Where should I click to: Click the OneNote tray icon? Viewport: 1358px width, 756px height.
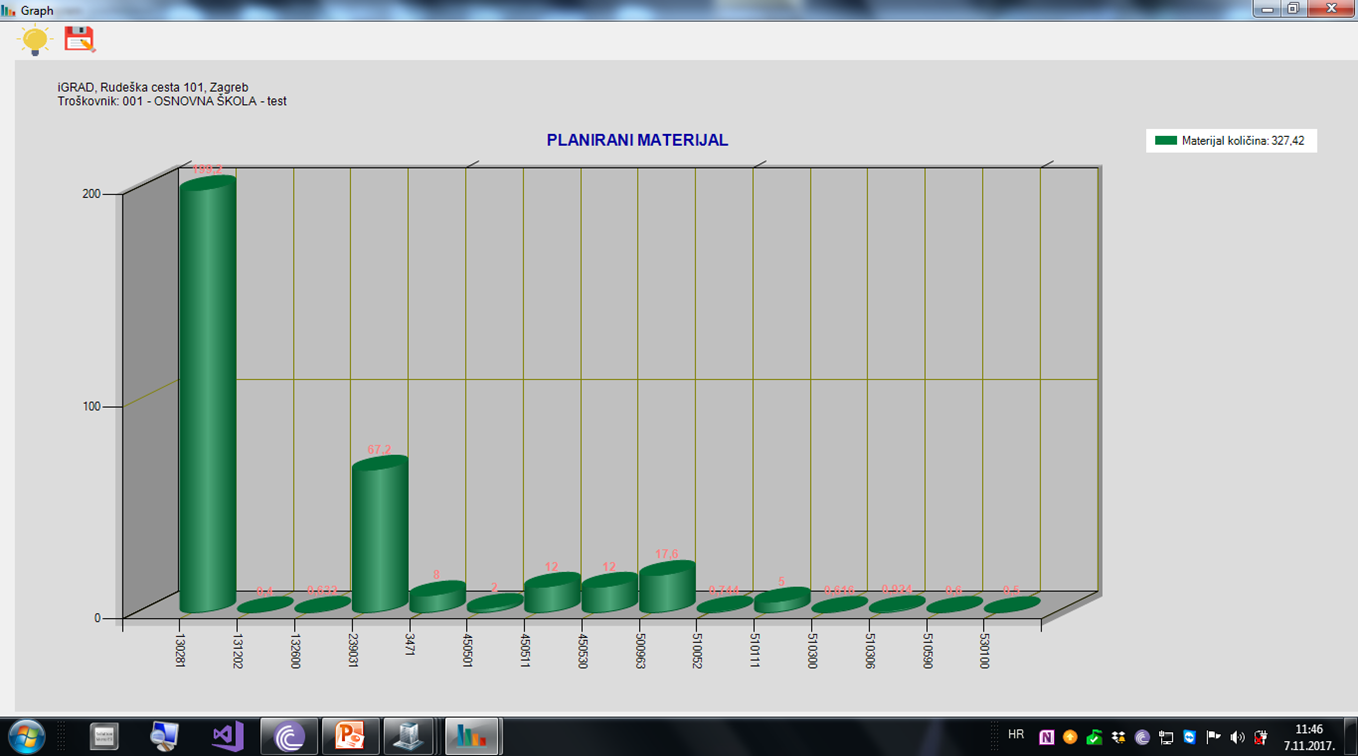point(1046,737)
